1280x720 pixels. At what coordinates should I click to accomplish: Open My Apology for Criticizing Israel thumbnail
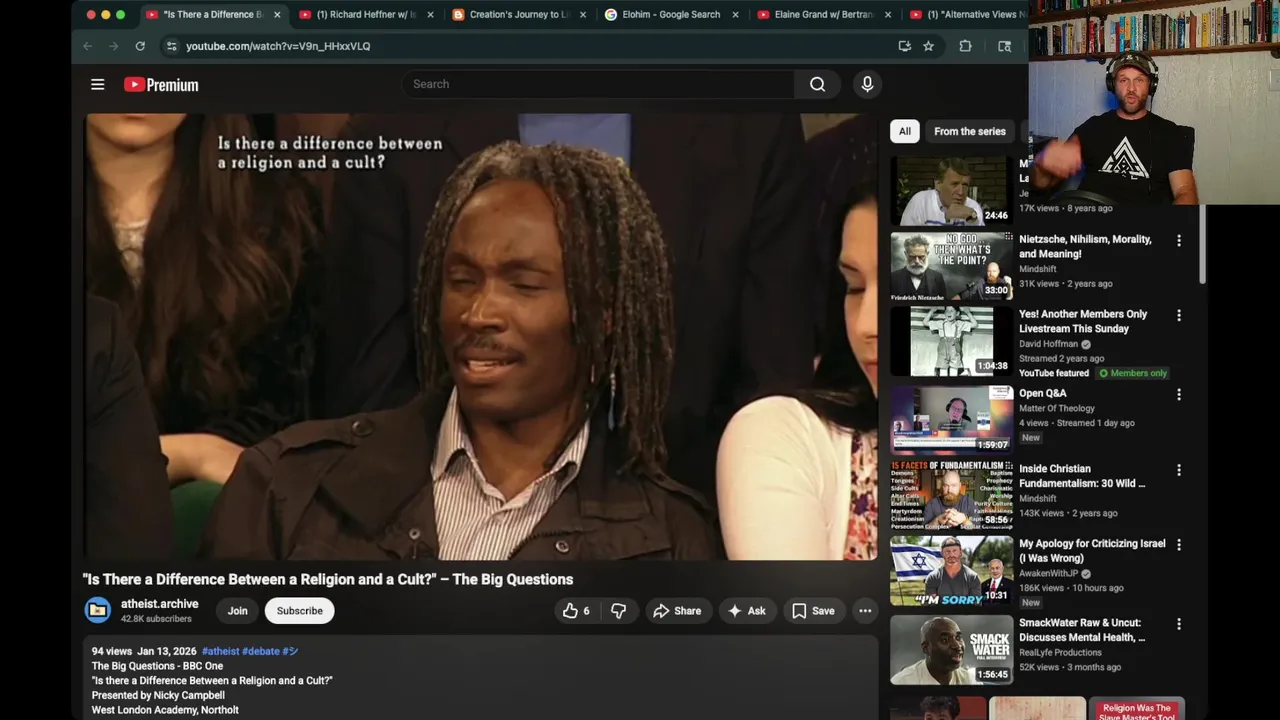coord(951,570)
